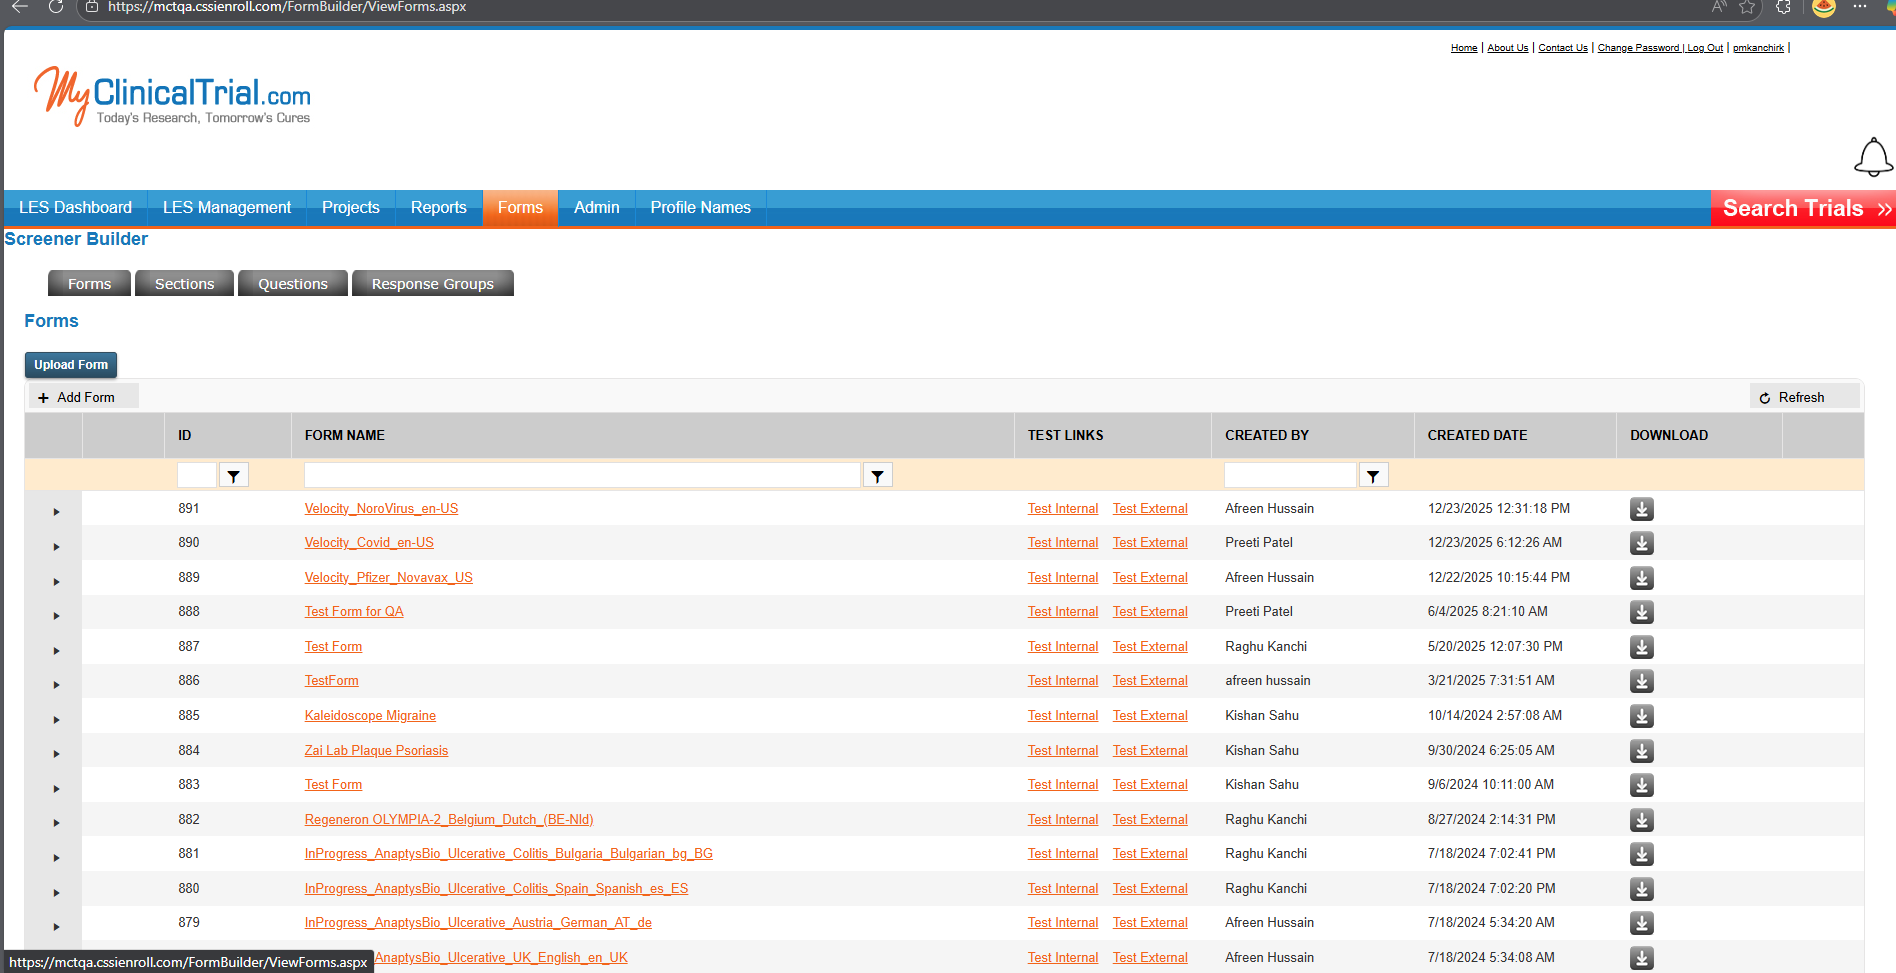The width and height of the screenshot is (1896, 973).
Task: Expand row 890 details
Action: click(56, 547)
